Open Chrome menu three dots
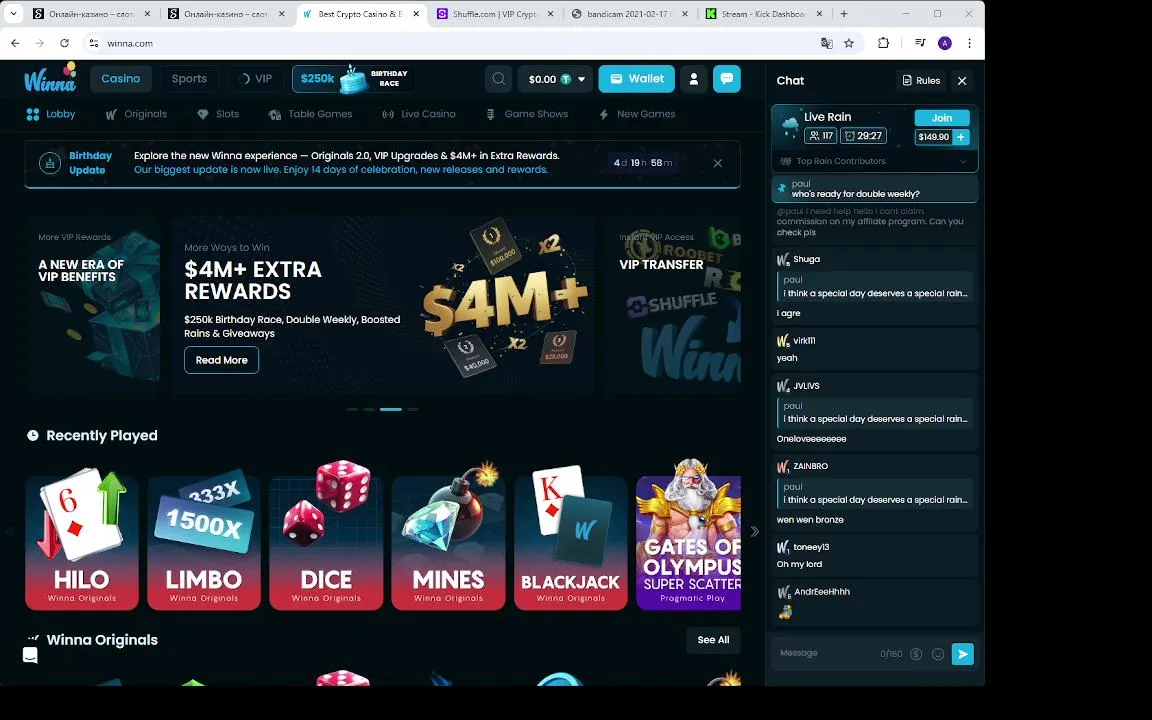This screenshot has width=1152, height=720. click(969, 43)
